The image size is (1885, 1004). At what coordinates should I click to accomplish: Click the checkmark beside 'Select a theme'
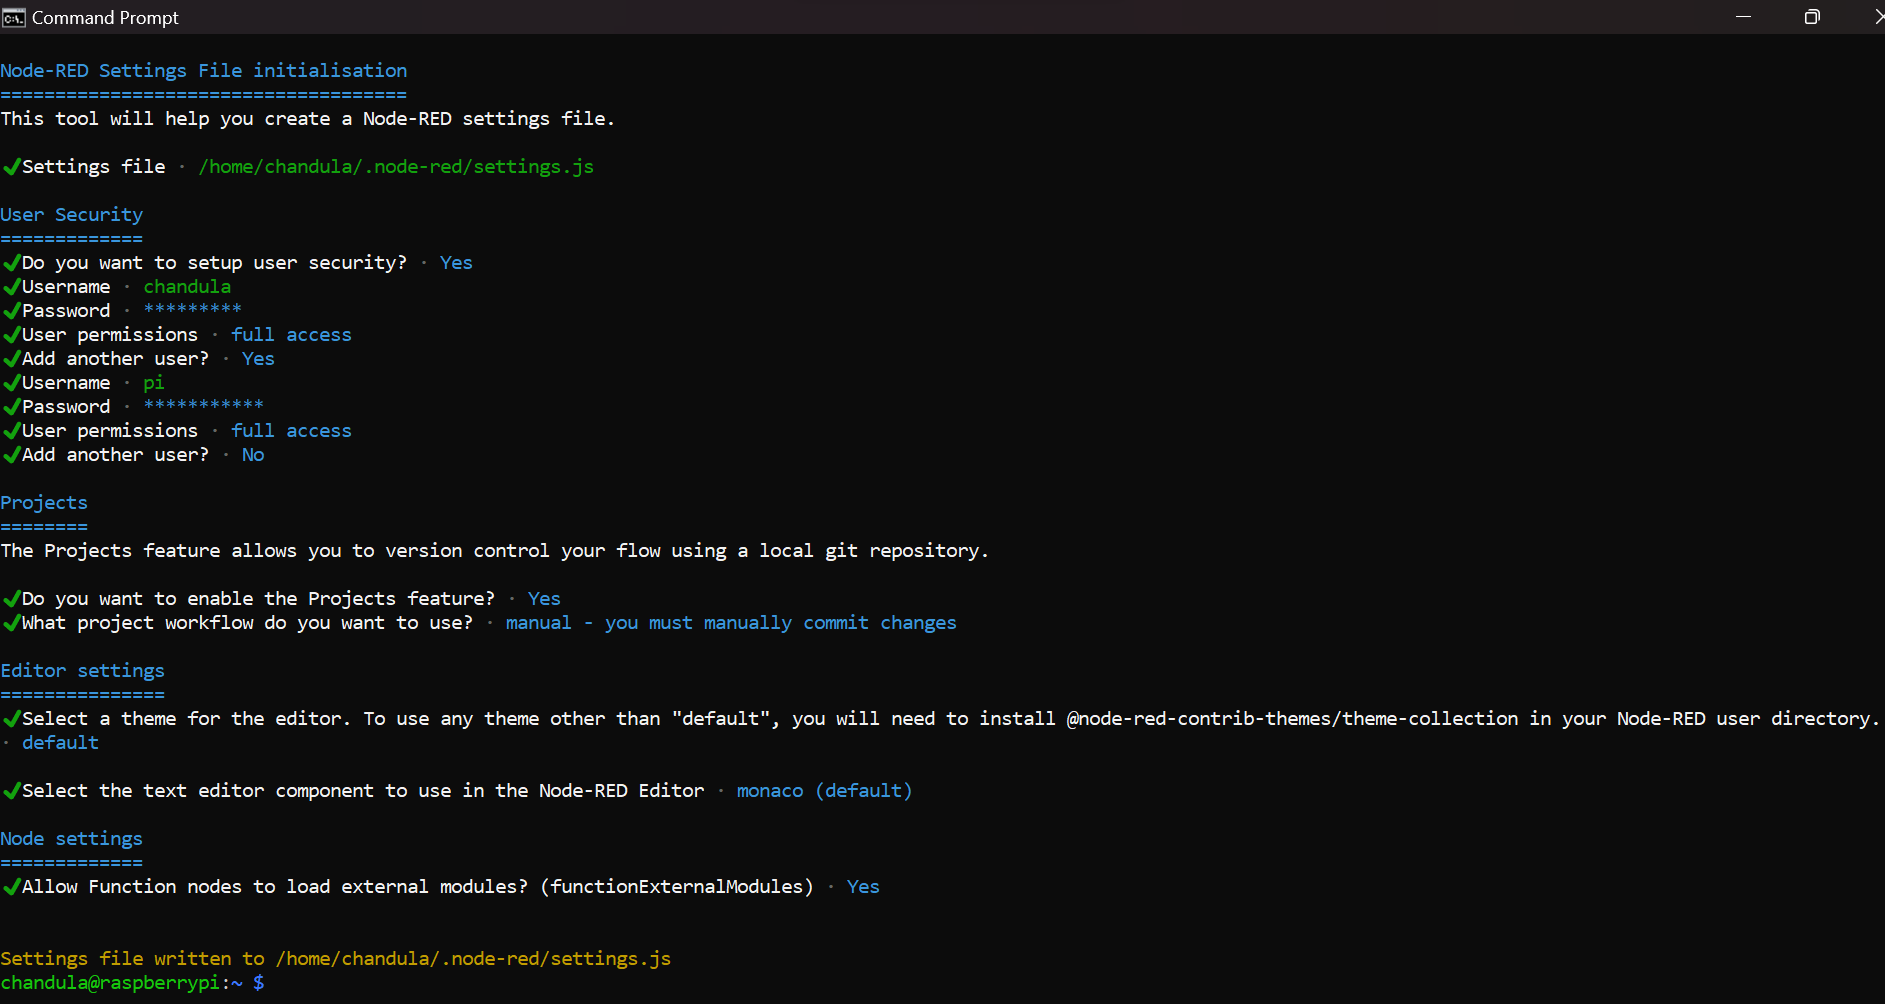(x=11, y=718)
